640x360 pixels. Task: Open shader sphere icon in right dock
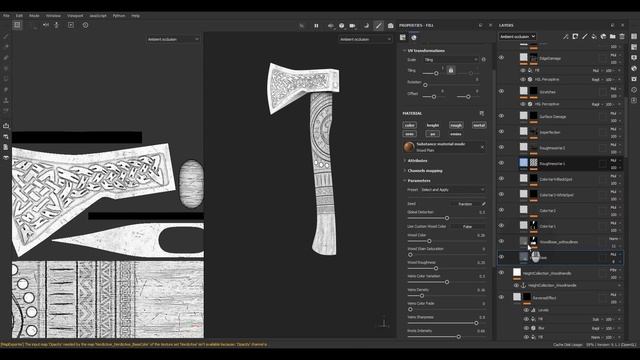tap(634, 69)
